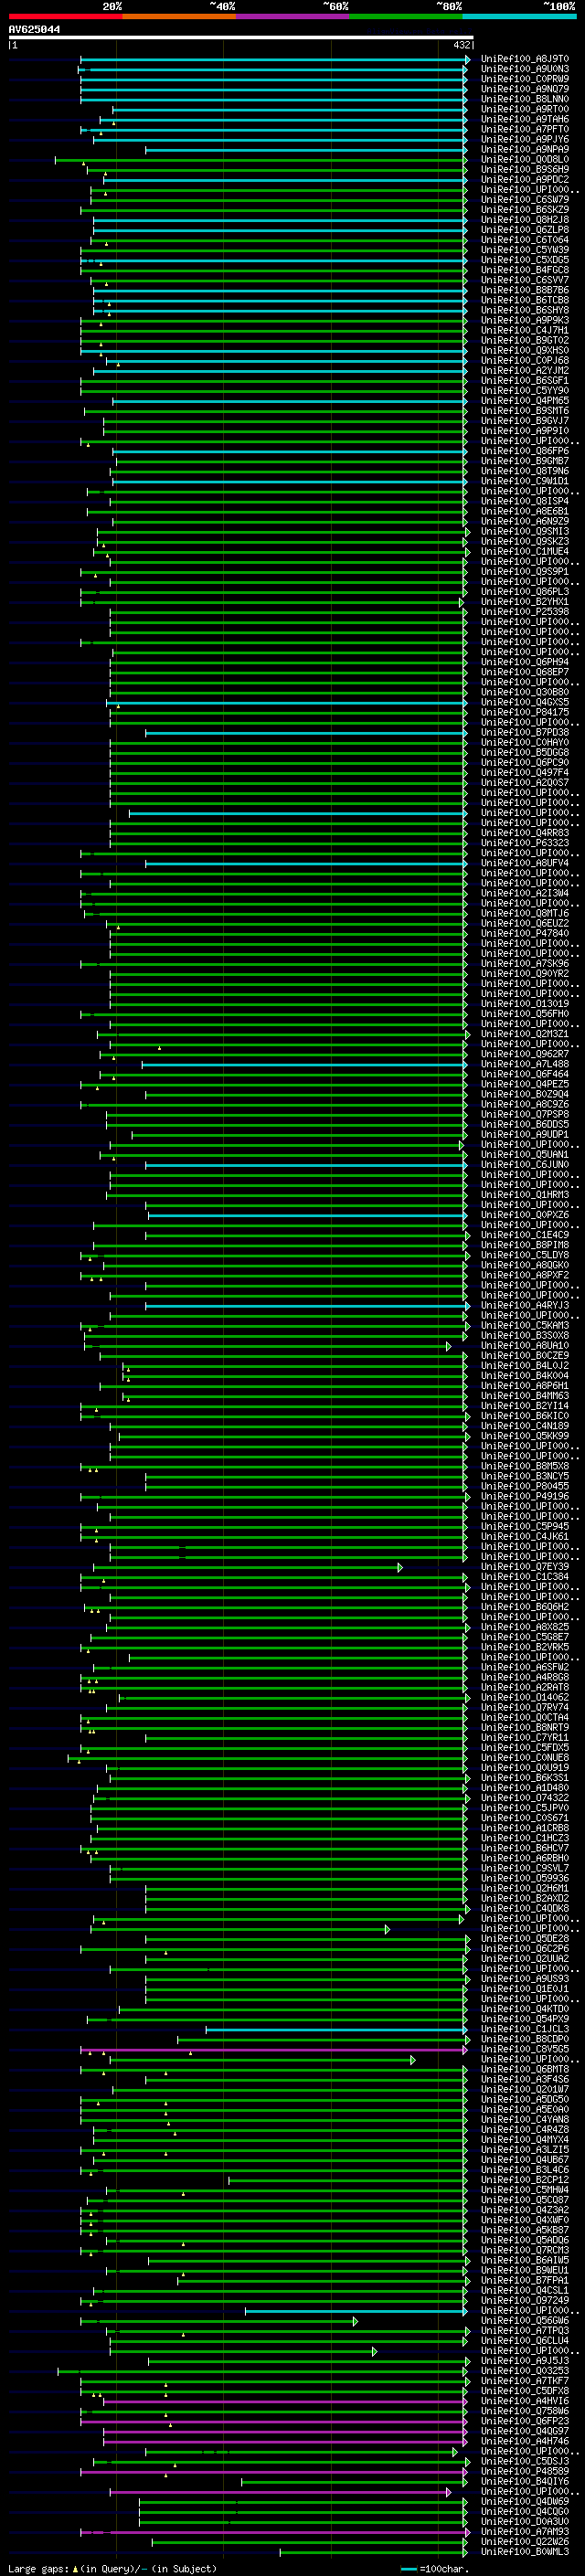This screenshot has height=2576, width=585.
Task: Select hit label UniRef100_A8X825
Action: pyautogui.click(x=525, y=1627)
